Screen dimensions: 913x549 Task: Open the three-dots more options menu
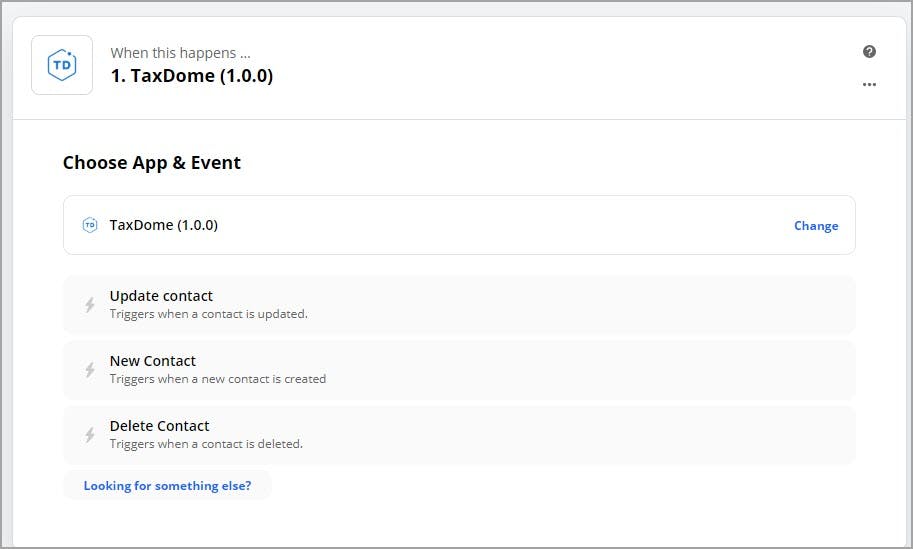(869, 85)
